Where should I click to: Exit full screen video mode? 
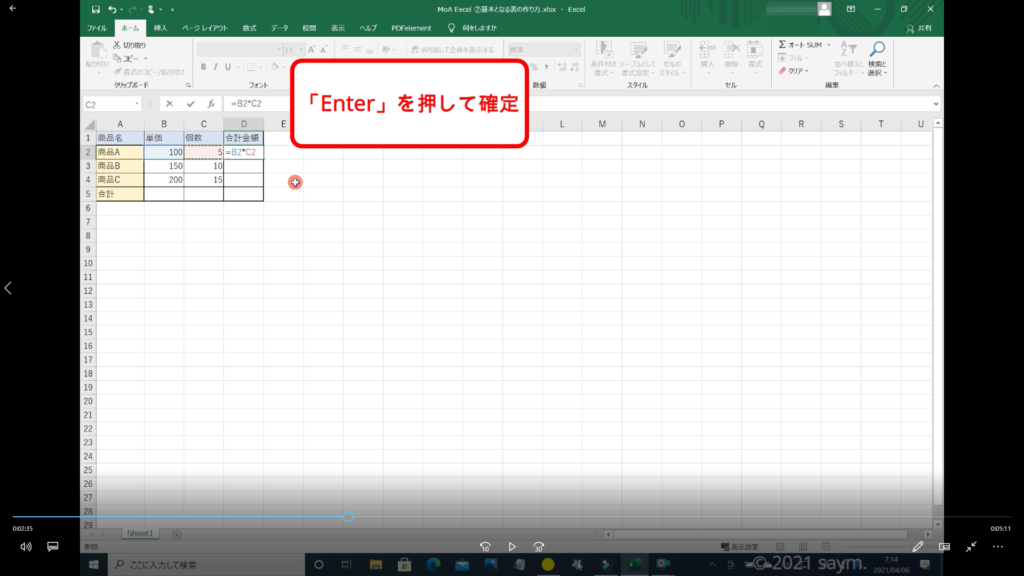pos(970,547)
